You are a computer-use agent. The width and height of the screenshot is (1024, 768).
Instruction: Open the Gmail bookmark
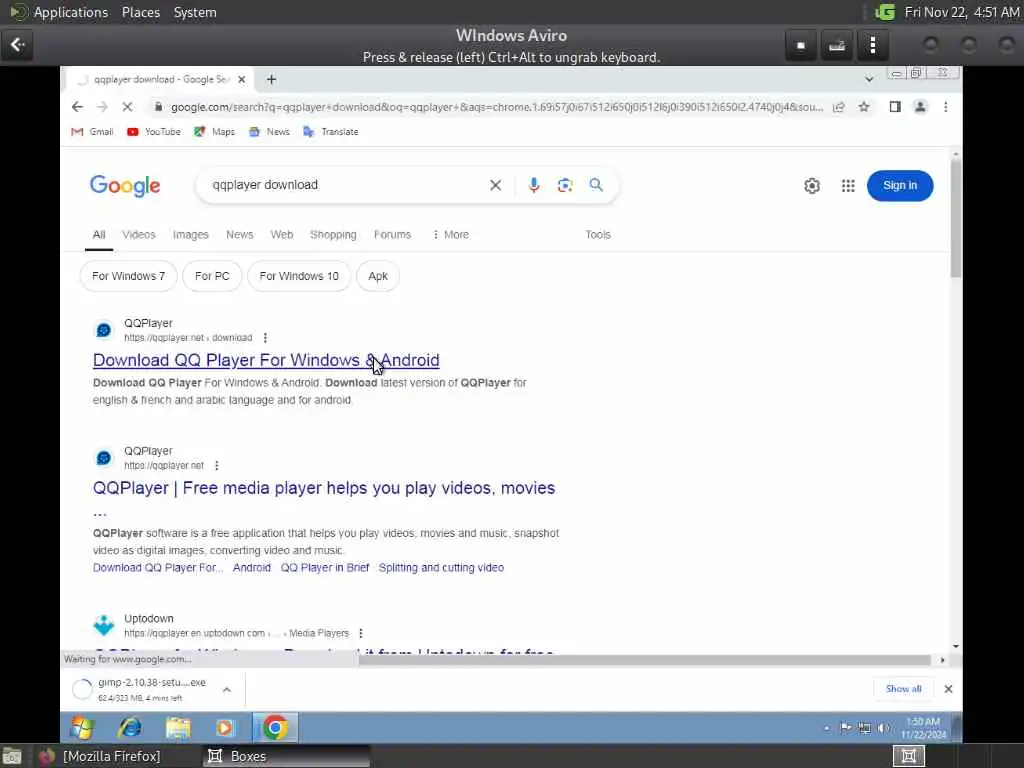tap(92, 132)
